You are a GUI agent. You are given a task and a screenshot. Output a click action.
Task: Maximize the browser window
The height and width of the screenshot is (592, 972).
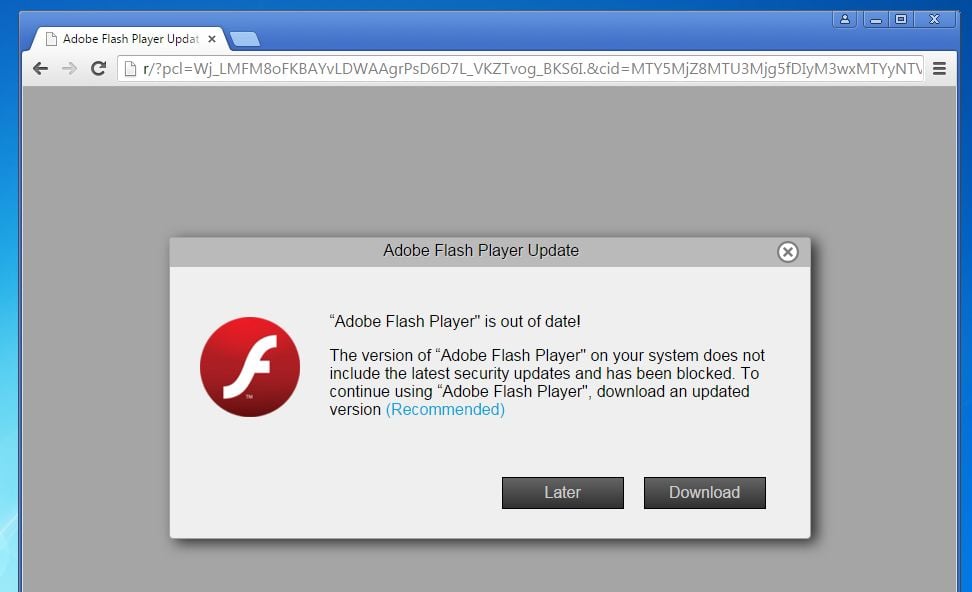tap(901, 19)
